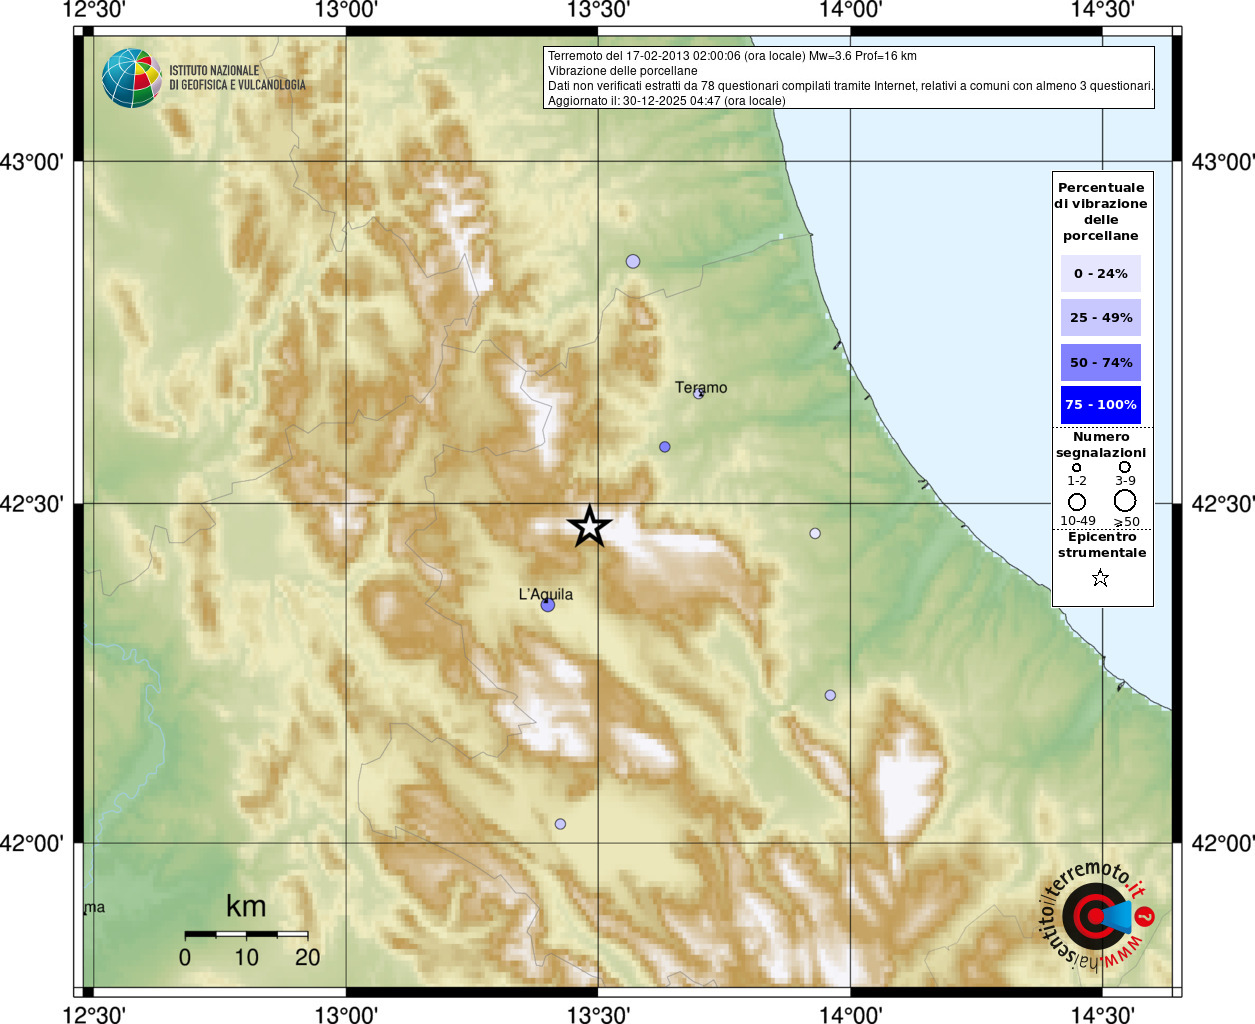Click the 'km' scale label

[246, 906]
